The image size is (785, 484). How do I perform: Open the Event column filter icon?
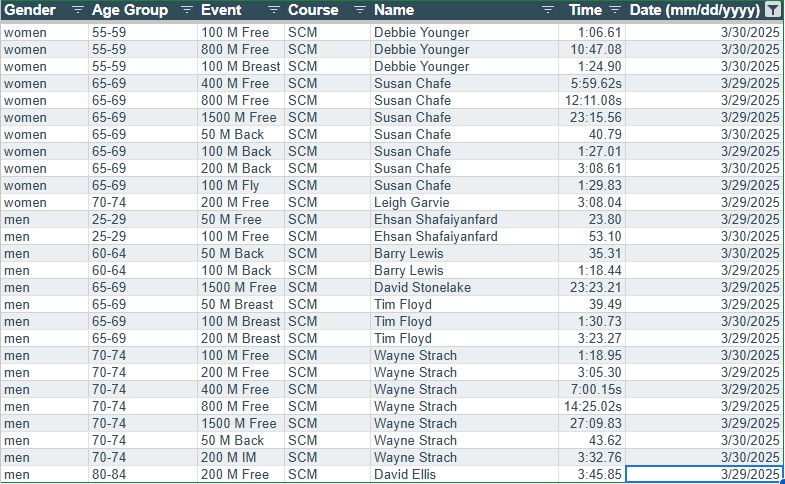coord(274,10)
